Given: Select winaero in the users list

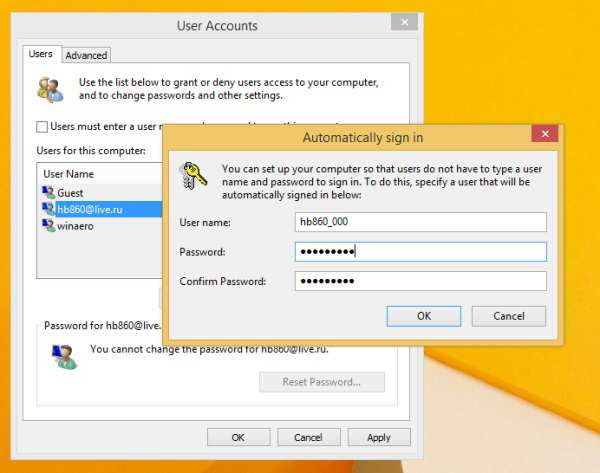Looking at the screenshot, I should pos(76,226).
